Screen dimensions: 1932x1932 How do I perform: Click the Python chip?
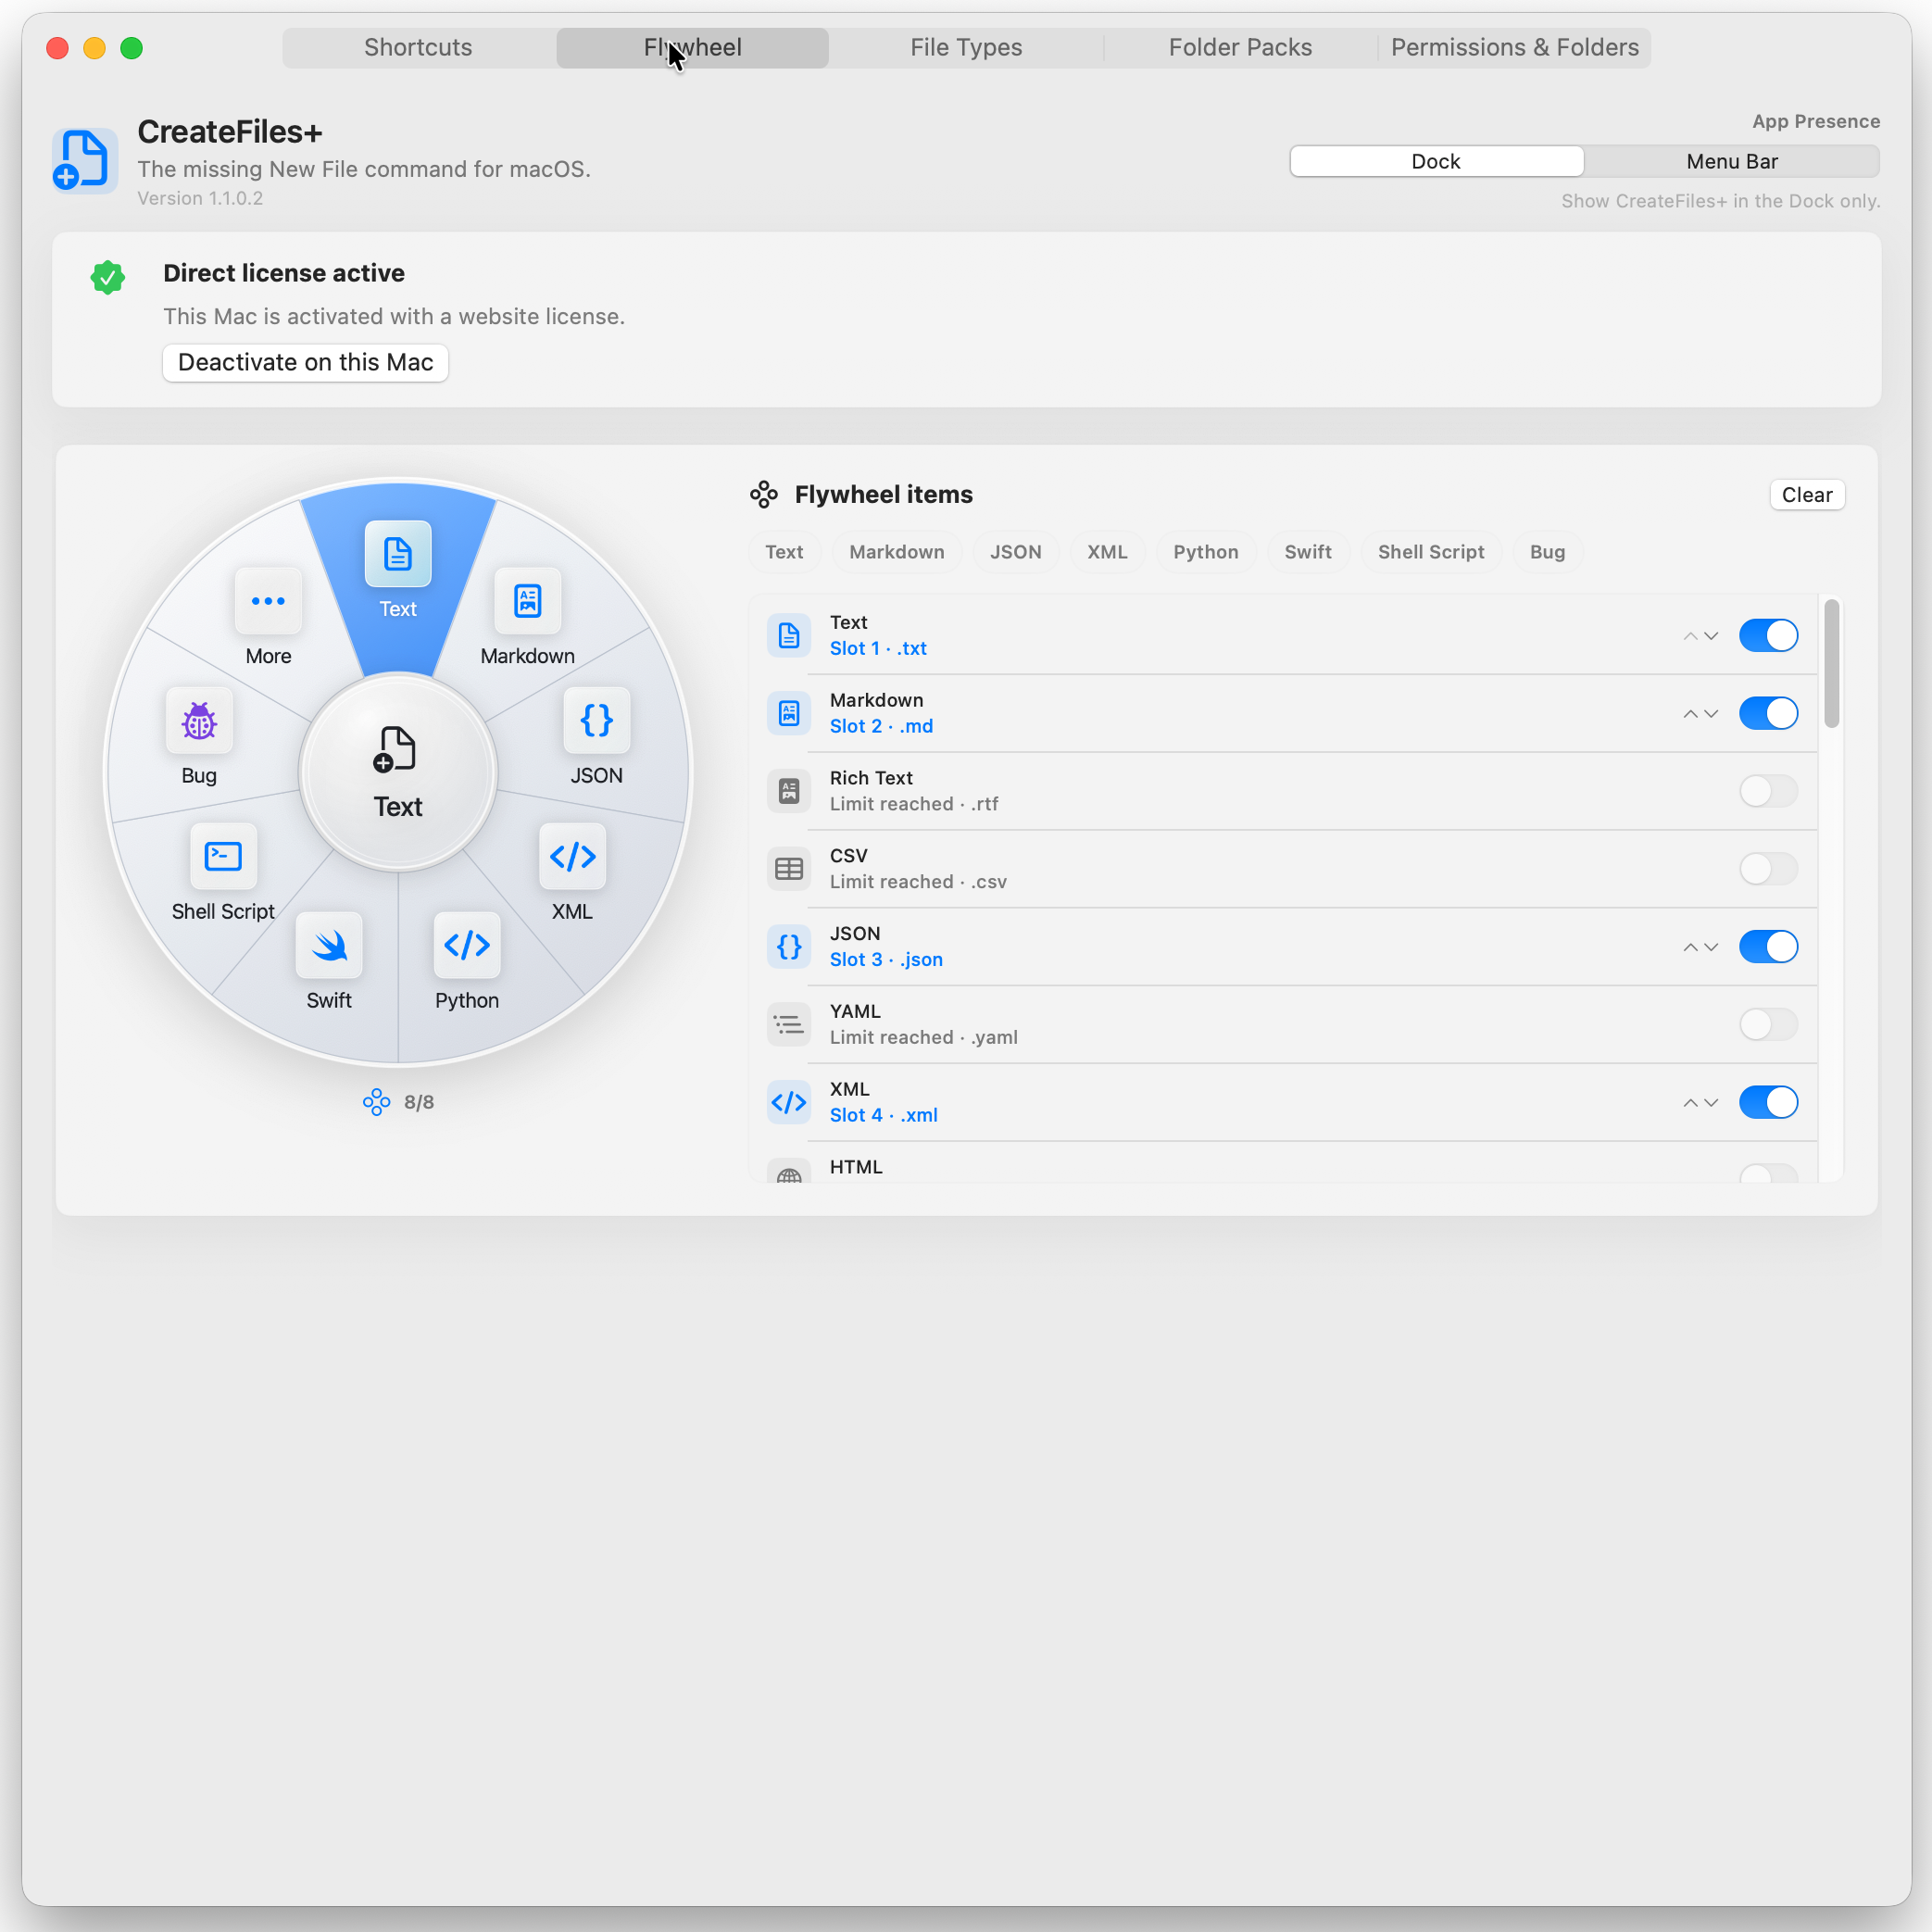pyautogui.click(x=1205, y=552)
